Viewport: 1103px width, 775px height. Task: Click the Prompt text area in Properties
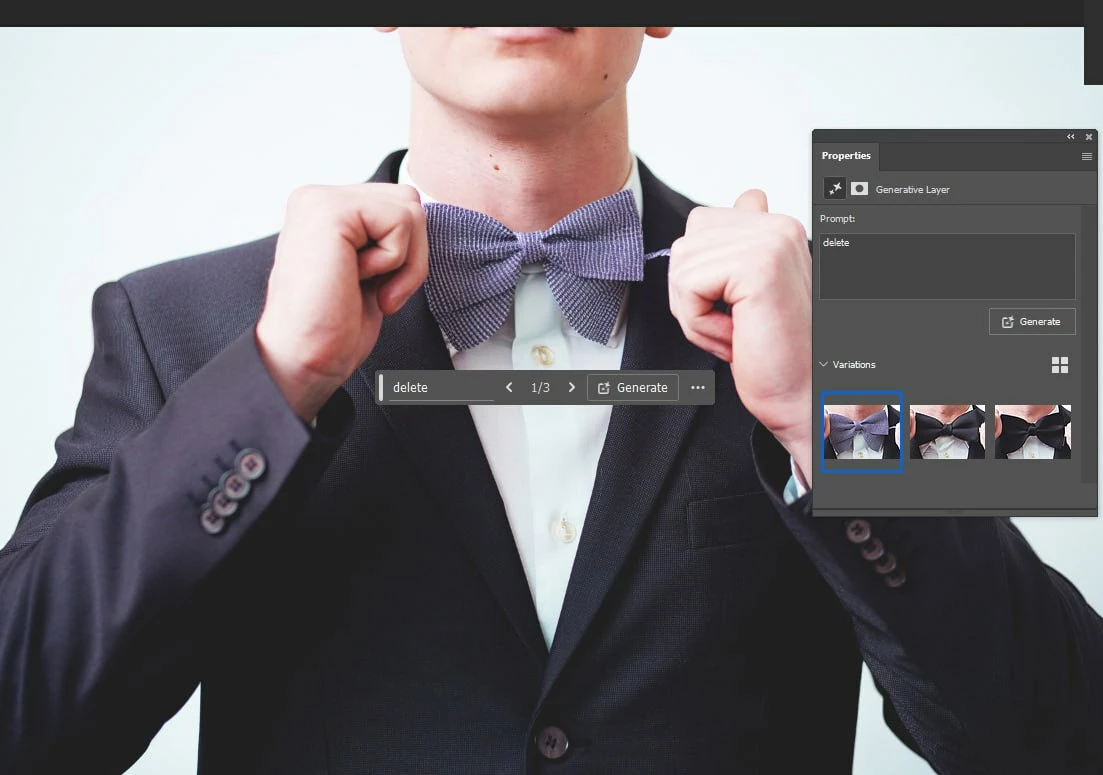click(947, 267)
